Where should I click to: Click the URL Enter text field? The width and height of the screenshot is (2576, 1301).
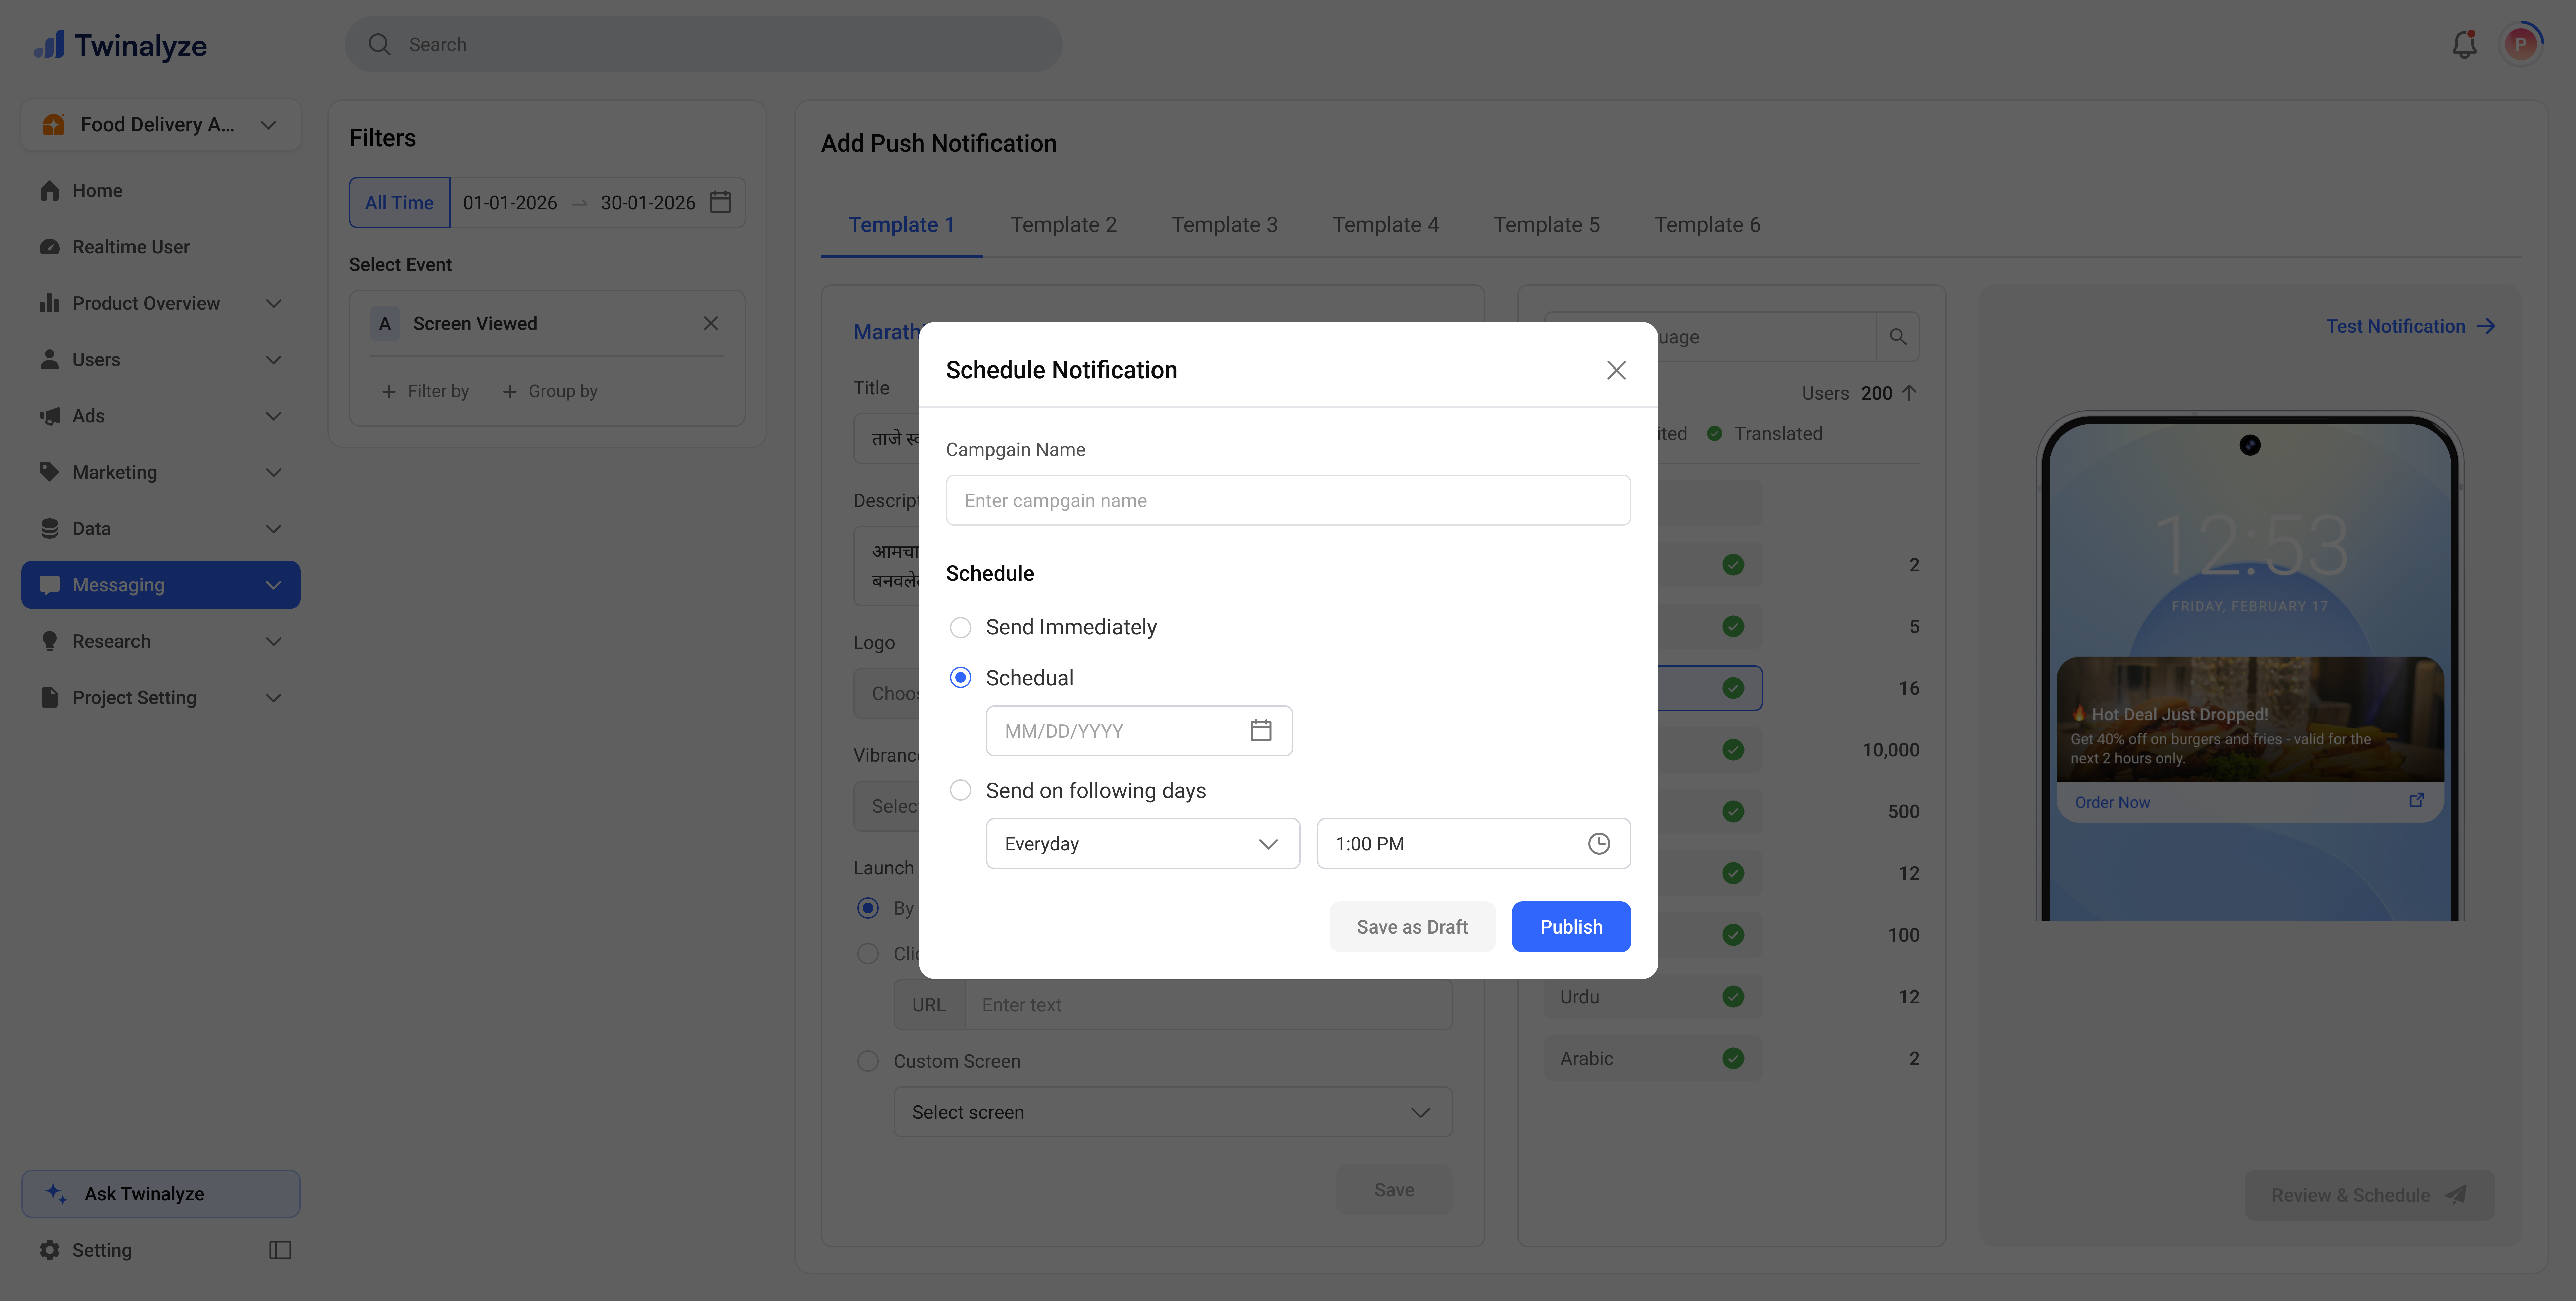point(1208,1005)
